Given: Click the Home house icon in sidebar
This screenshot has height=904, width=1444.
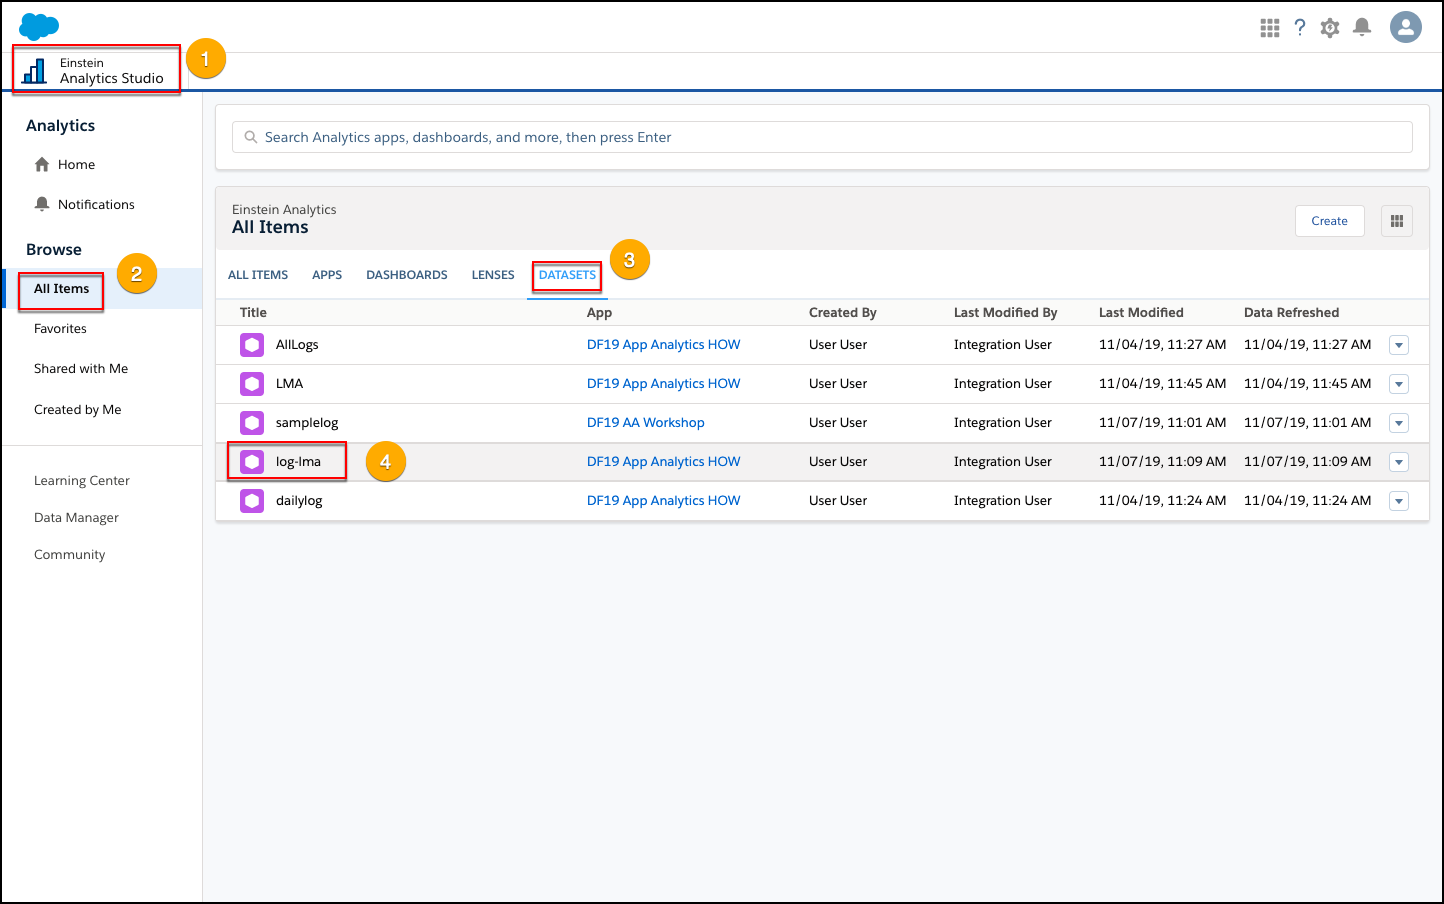Looking at the screenshot, I should (x=42, y=164).
